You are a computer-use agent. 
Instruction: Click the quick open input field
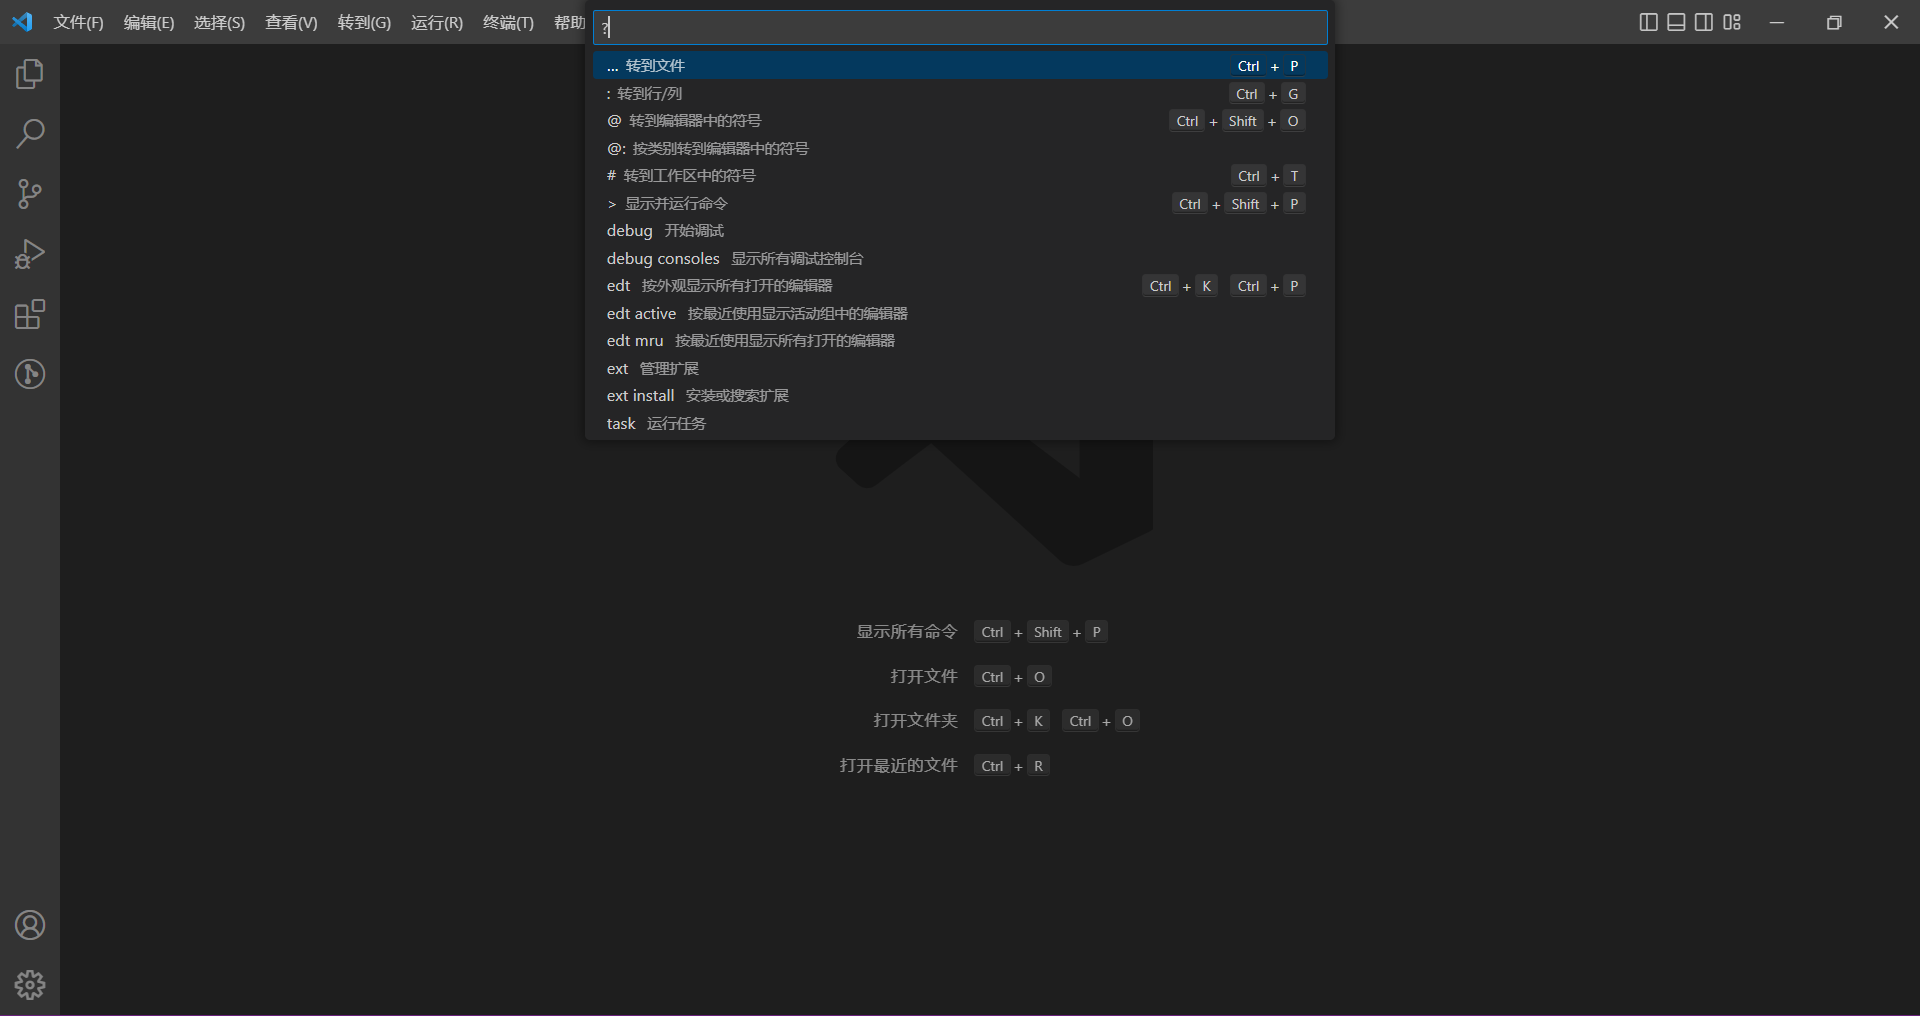pyautogui.click(x=960, y=27)
